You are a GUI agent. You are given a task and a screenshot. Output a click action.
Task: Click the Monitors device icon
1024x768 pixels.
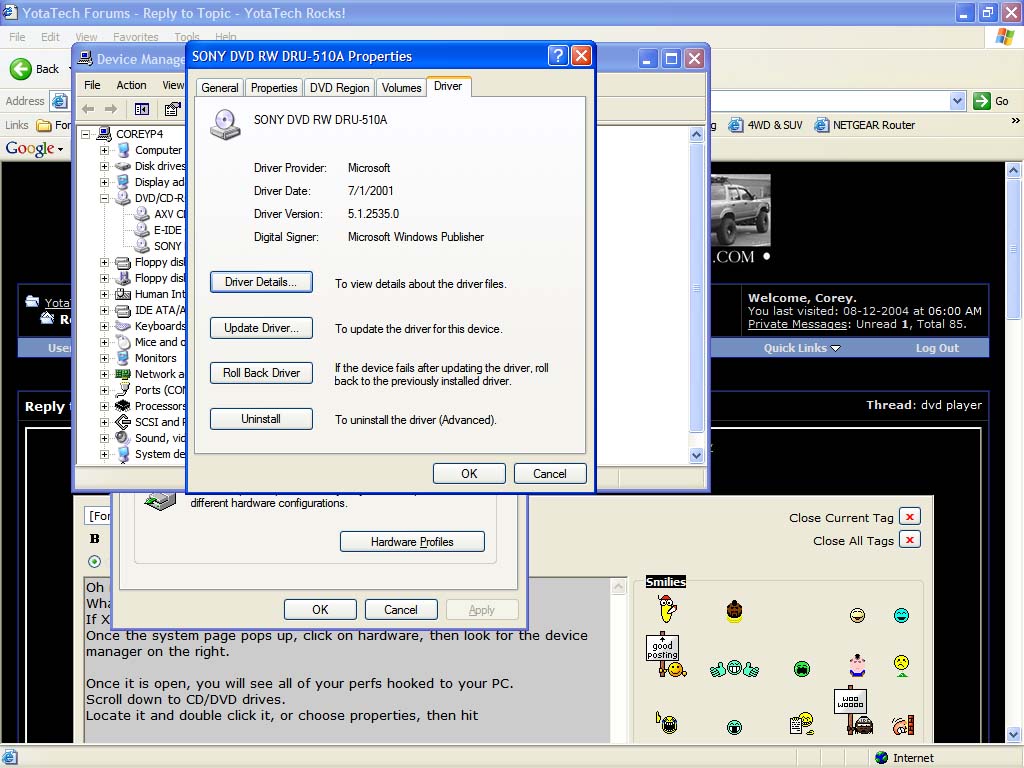[123, 358]
